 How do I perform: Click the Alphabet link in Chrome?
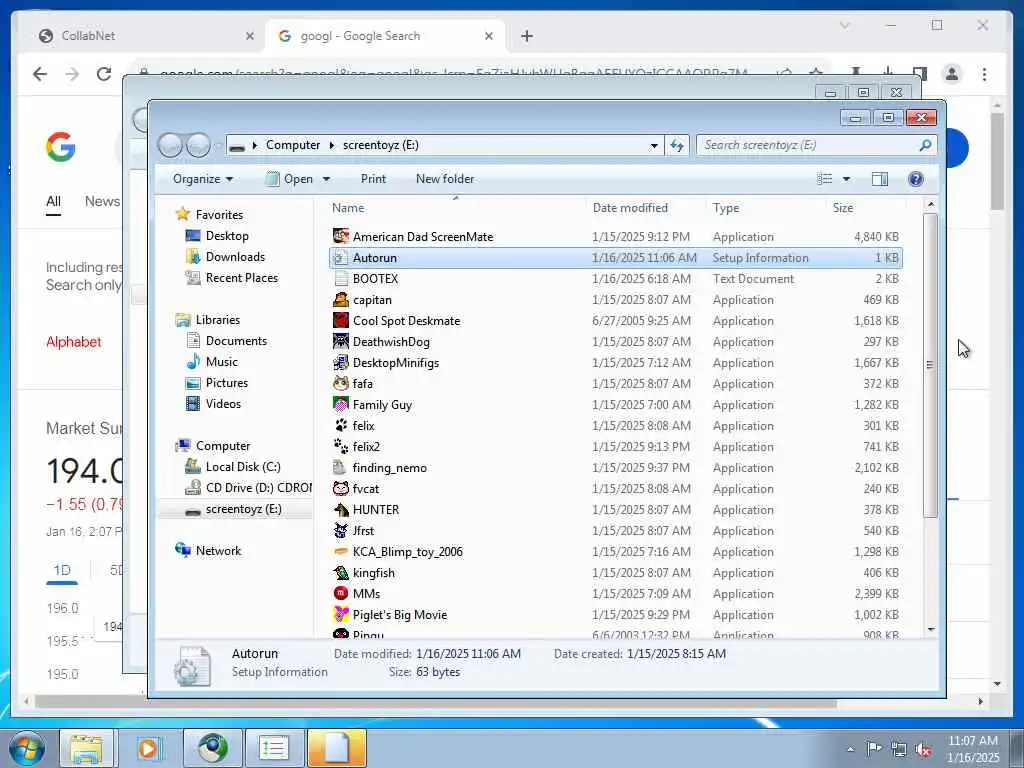click(x=74, y=342)
